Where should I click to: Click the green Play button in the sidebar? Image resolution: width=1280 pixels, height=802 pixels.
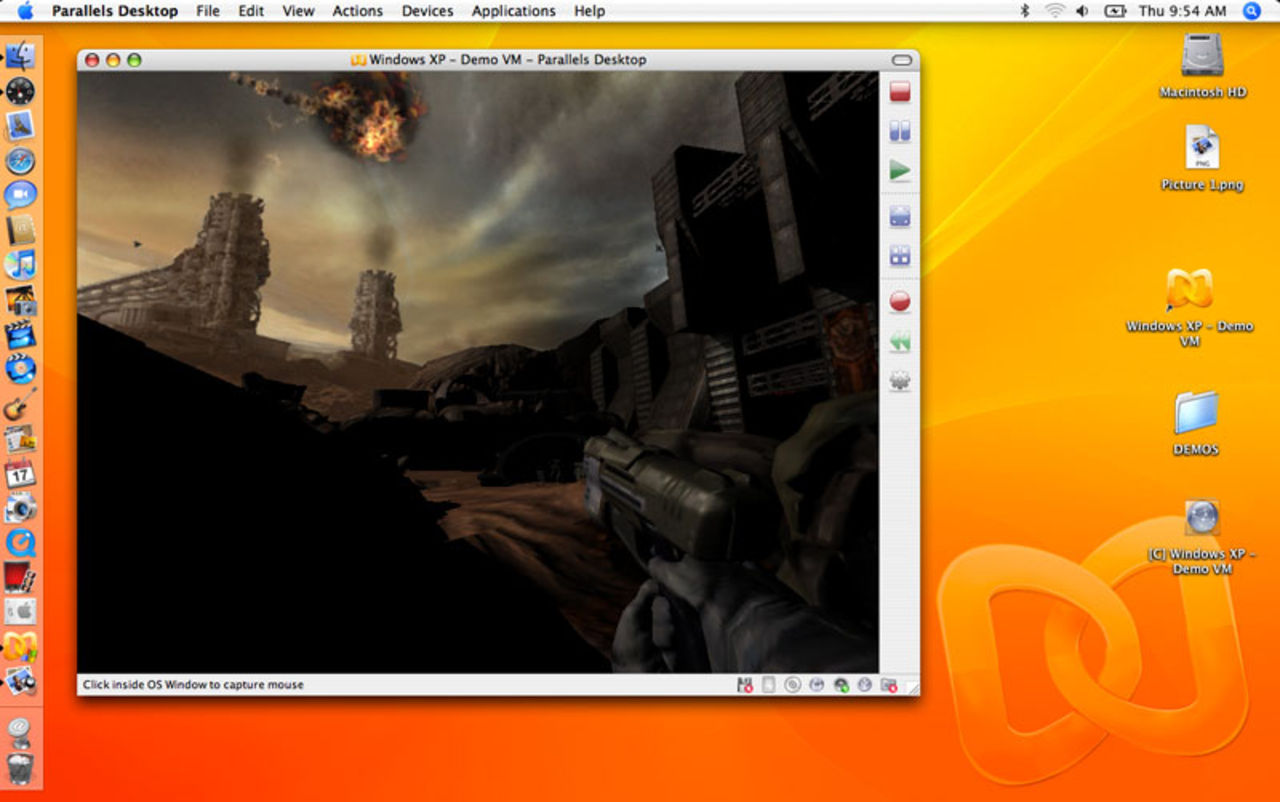tap(899, 170)
